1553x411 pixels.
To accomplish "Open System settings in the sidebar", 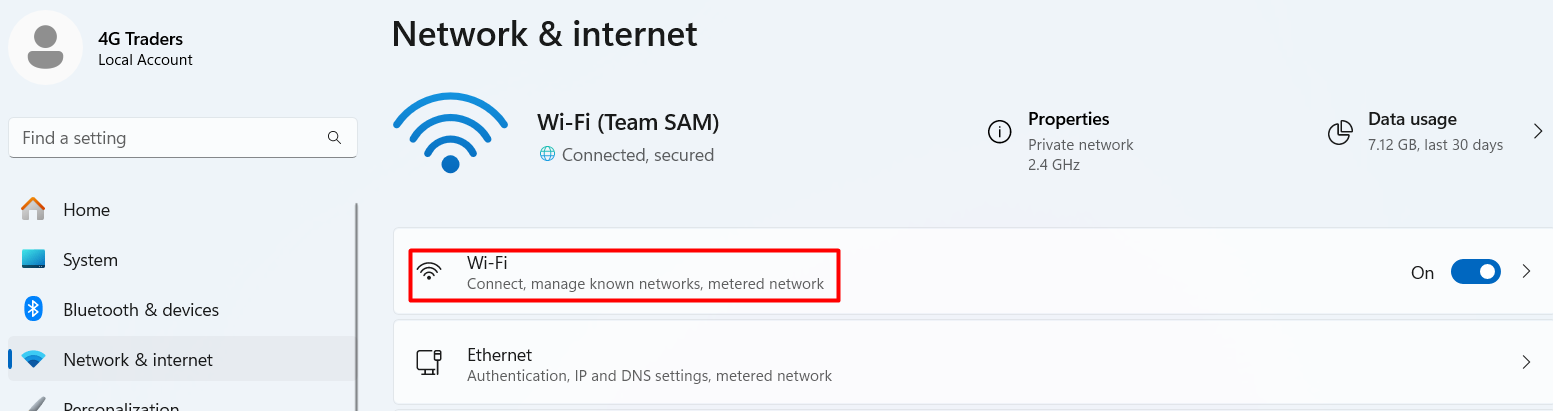I will coord(90,260).
